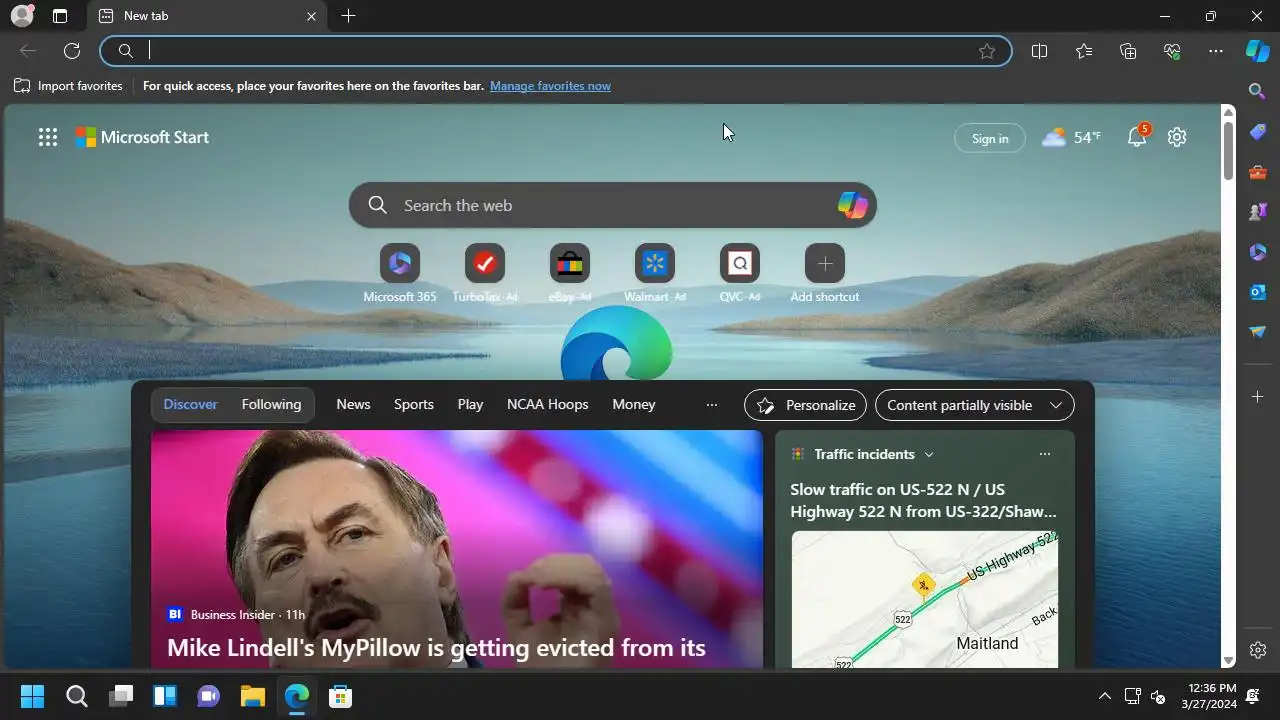This screenshot has height=720, width=1280.
Task: Open Copilot in the toolbar
Action: coord(1258,51)
